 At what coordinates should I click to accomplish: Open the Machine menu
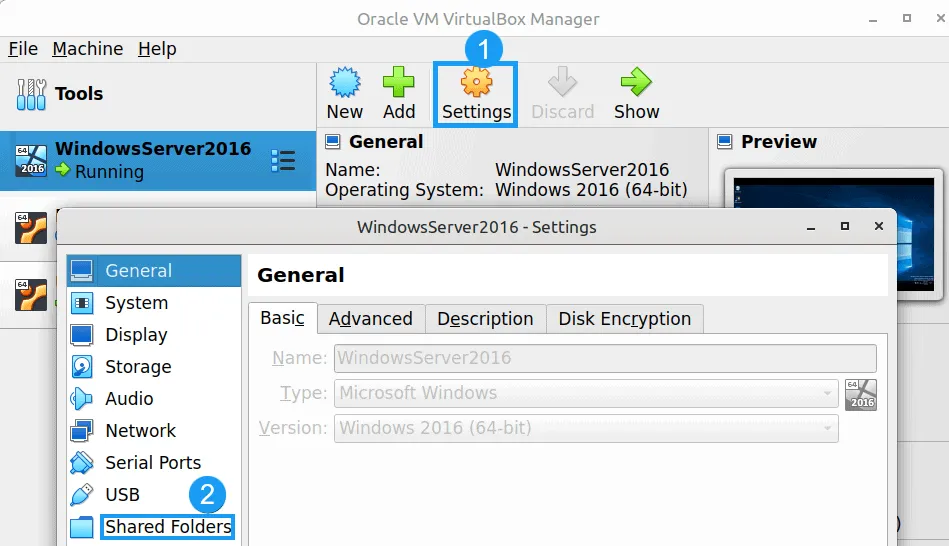coord(88,48)
